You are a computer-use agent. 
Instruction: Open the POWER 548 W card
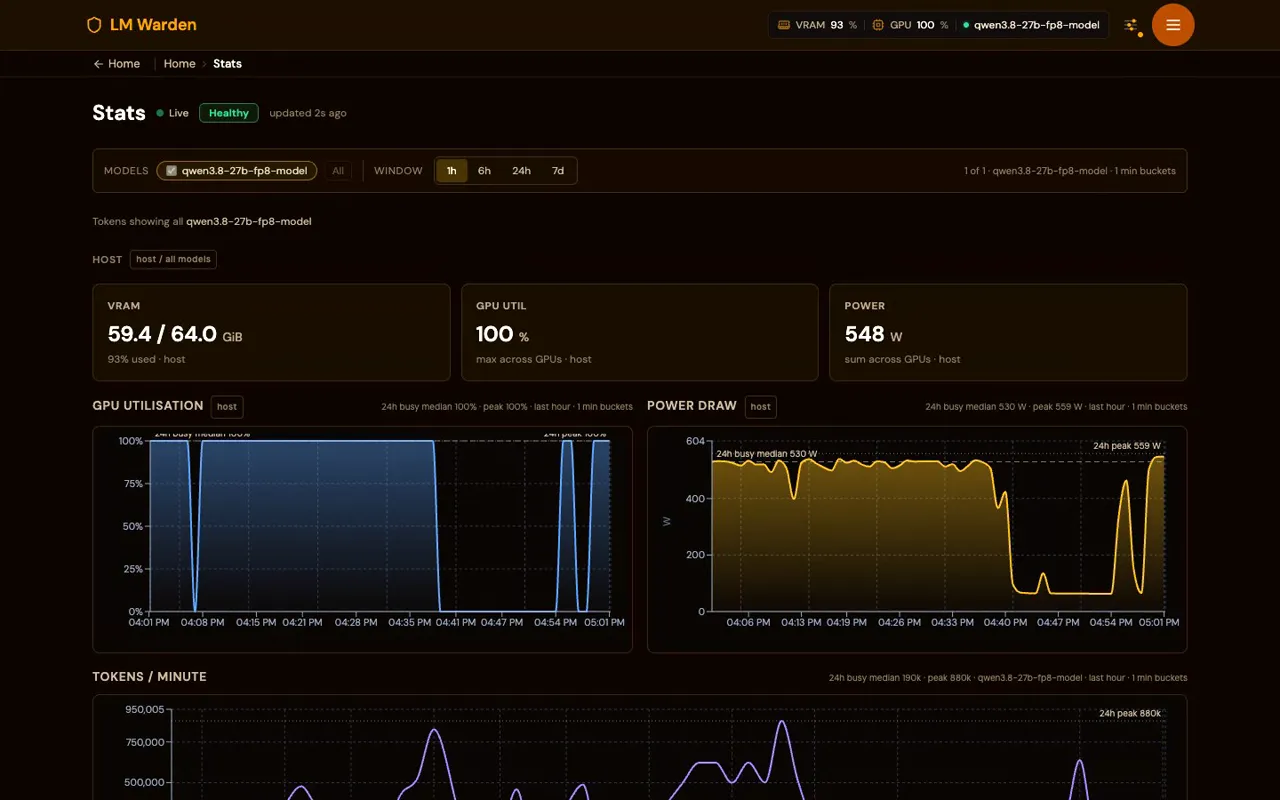pyautogui.click(x=1008, y=332)
